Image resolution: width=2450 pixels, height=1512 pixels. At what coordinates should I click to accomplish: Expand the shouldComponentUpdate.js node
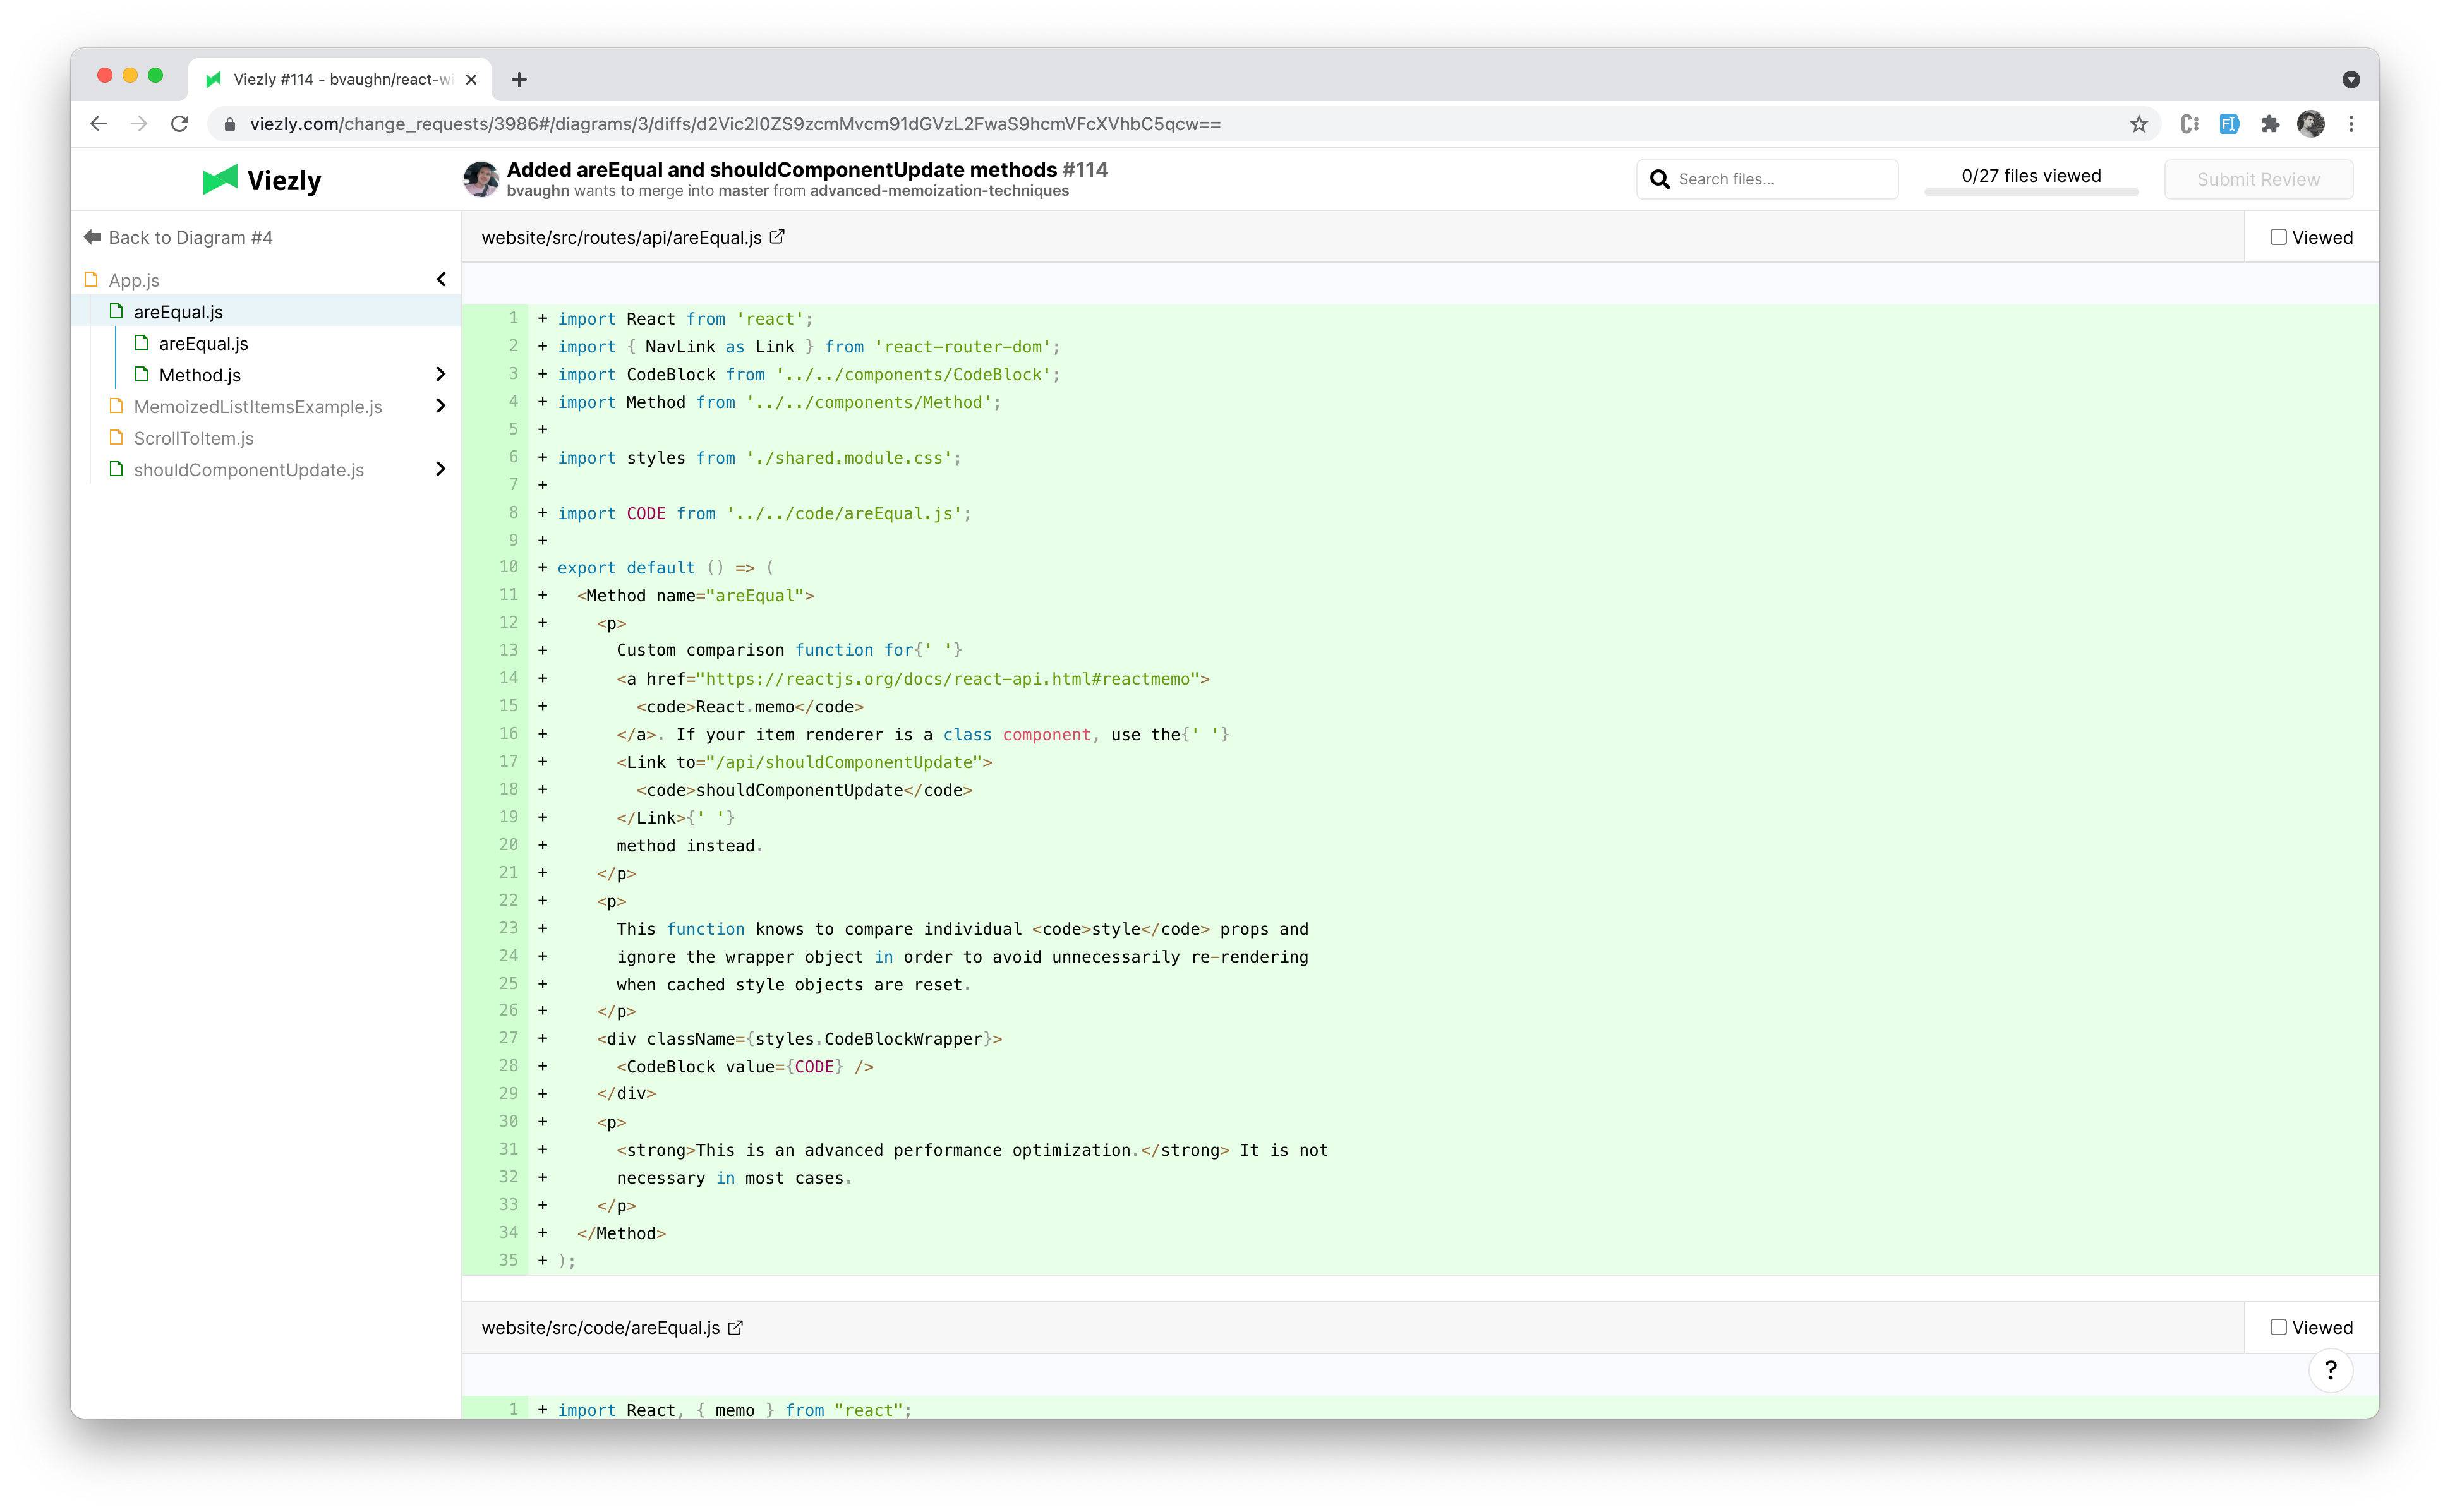441,469
